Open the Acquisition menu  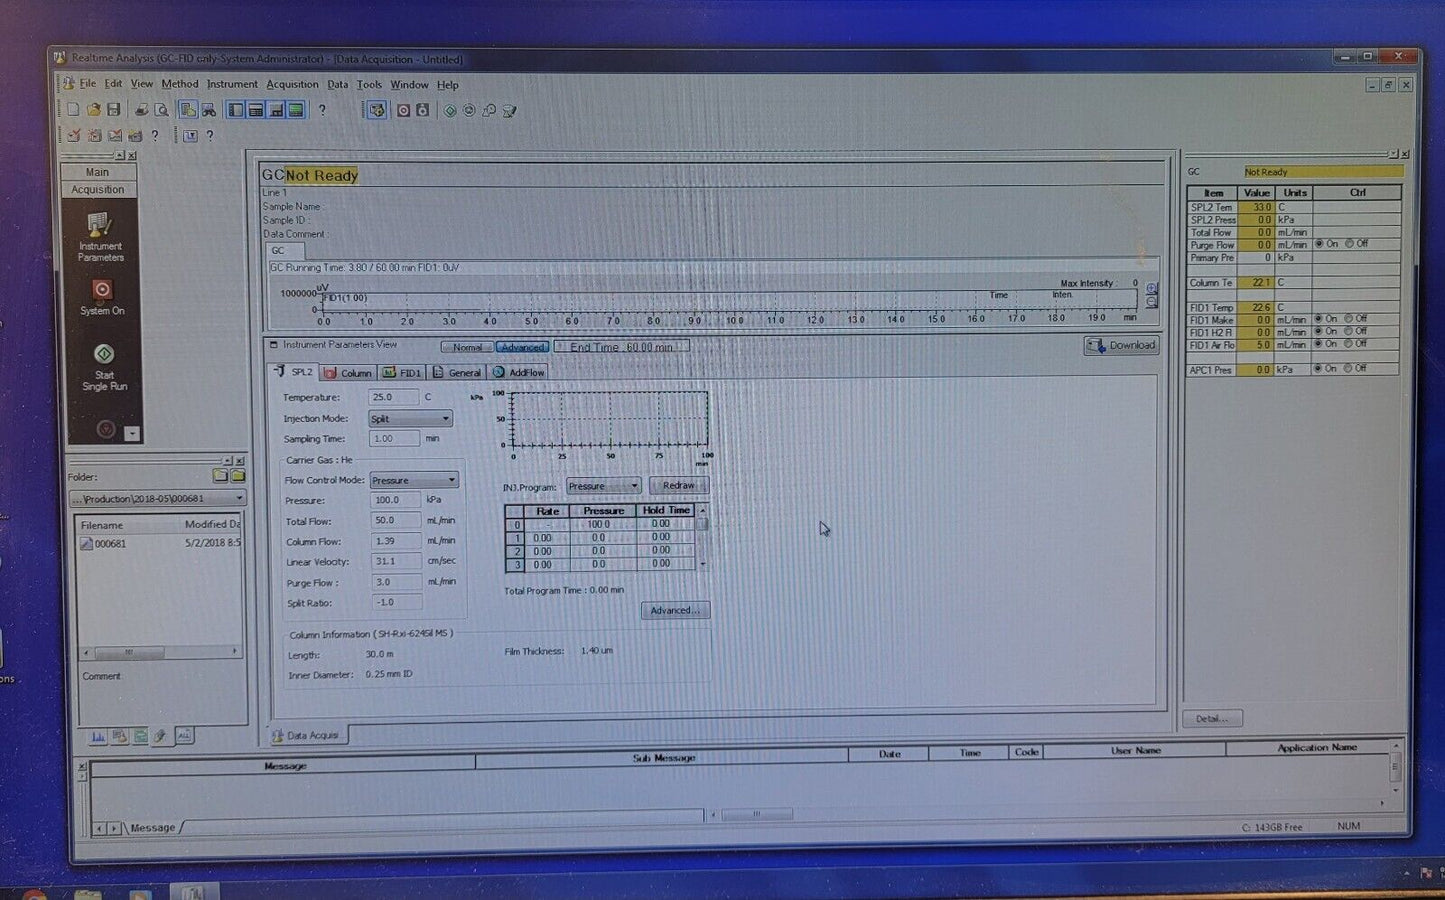[292, 85]
